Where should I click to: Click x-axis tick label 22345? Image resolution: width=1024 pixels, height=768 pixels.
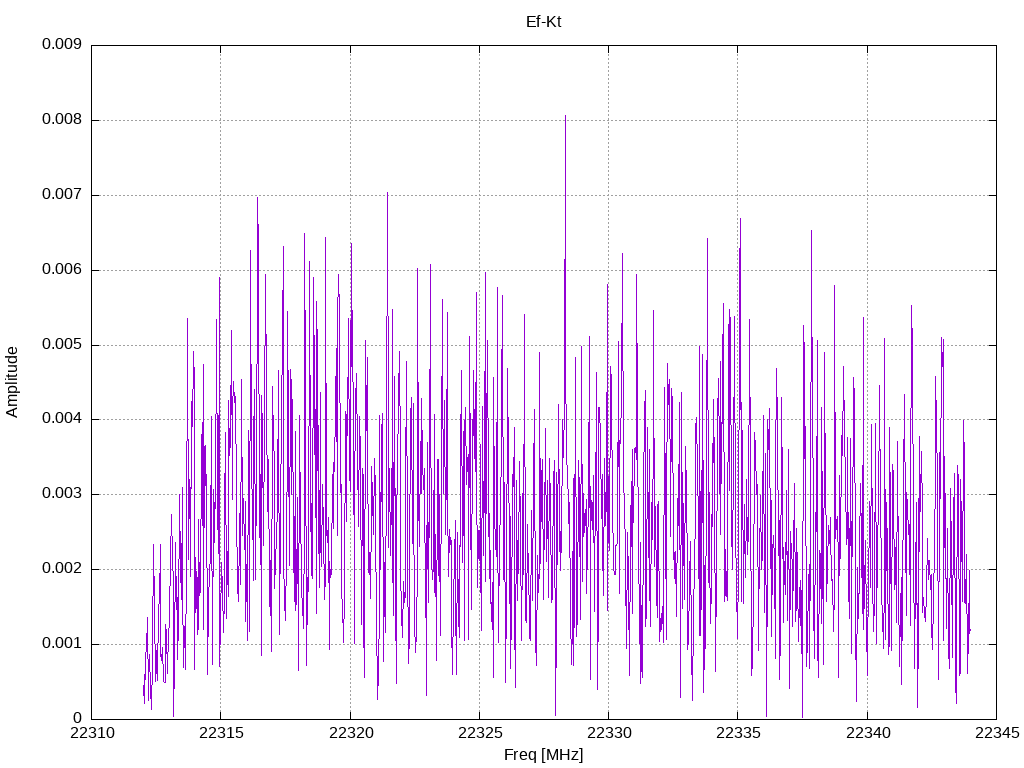[997, 733]
